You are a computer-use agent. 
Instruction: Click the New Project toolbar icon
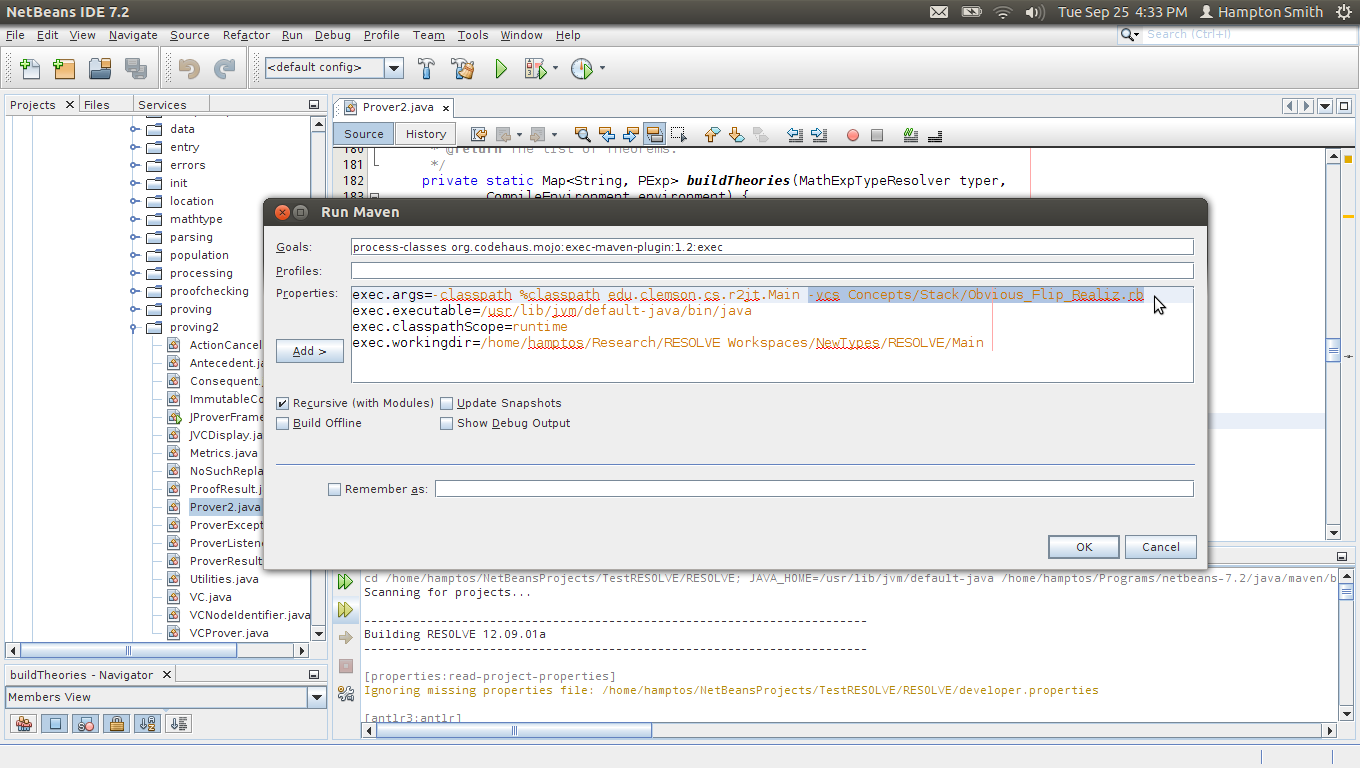[x=64, y=69]
